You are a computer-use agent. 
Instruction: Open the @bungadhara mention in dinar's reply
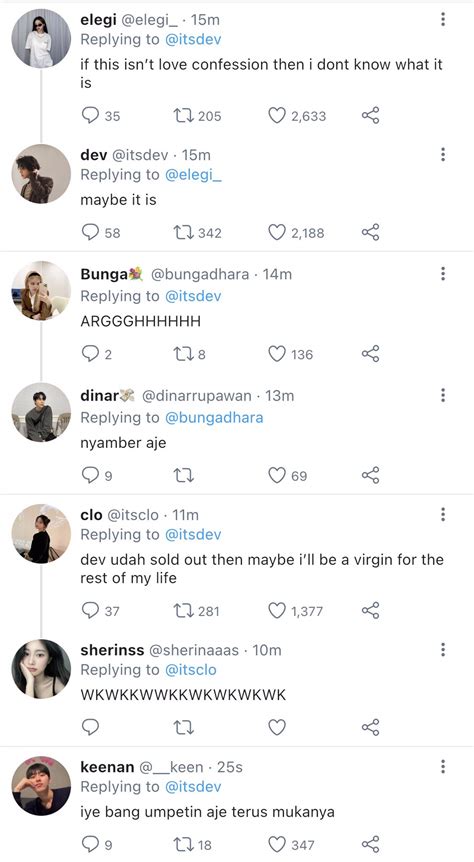(x=214, y=418)
